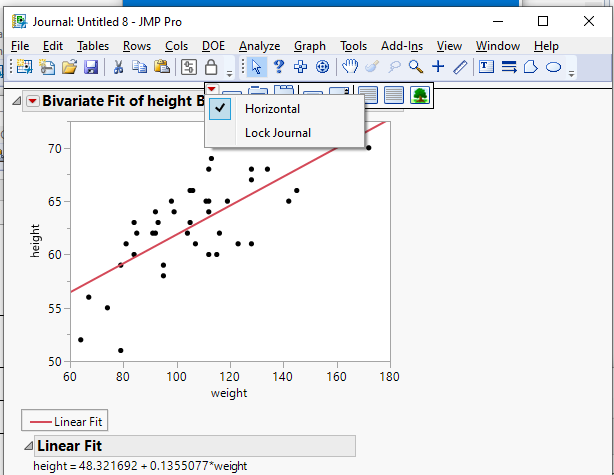The width and height of the screenshot is (614, 475).
Task: Click the Lock padlock toolbar icon
Action: (211, 67)
